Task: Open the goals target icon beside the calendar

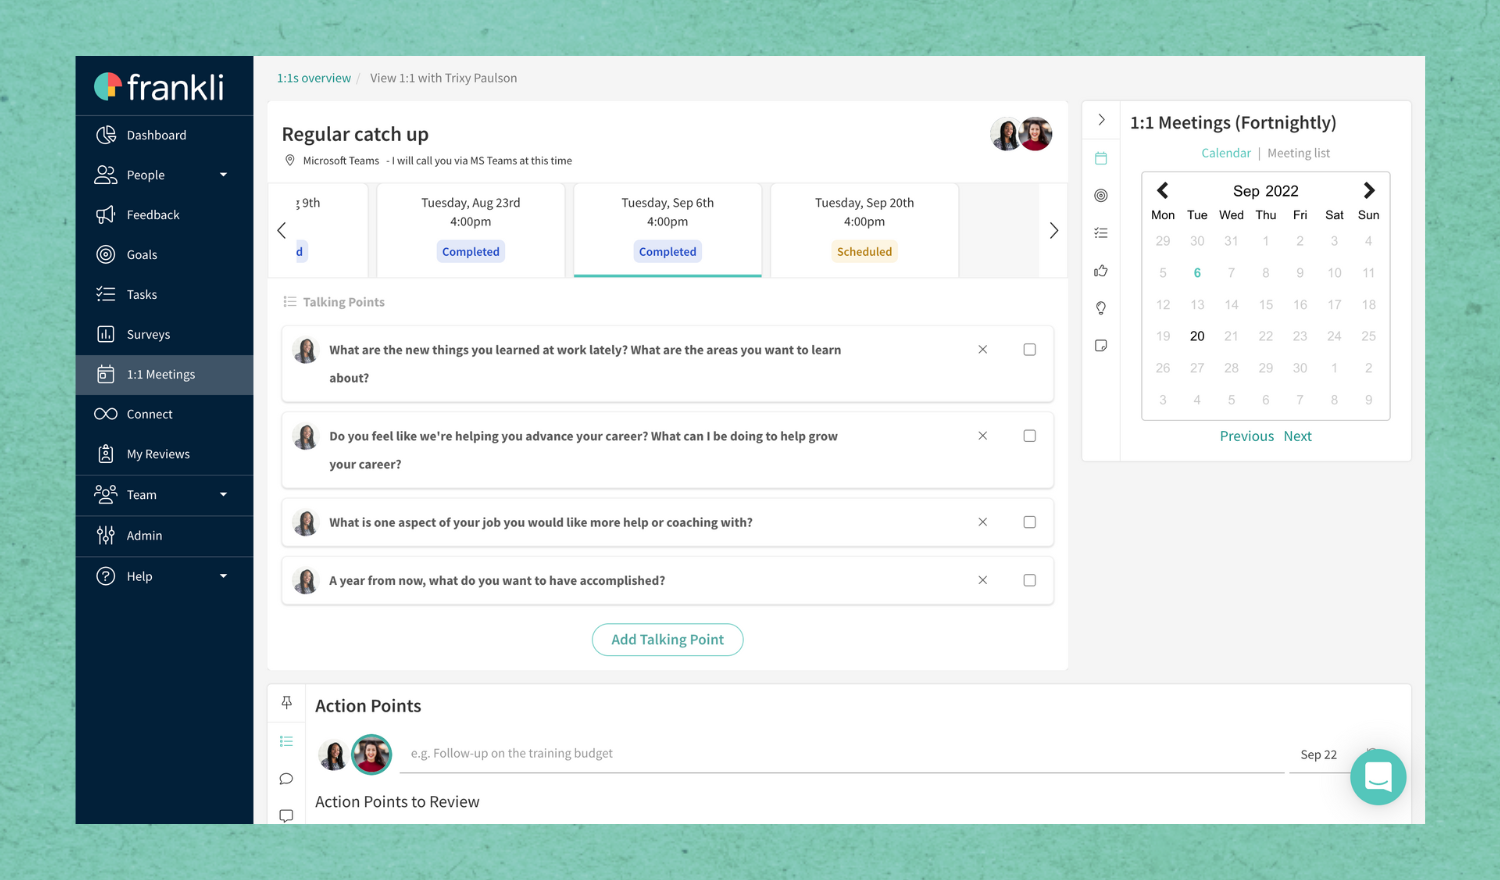Action: tap(1101, 195)
